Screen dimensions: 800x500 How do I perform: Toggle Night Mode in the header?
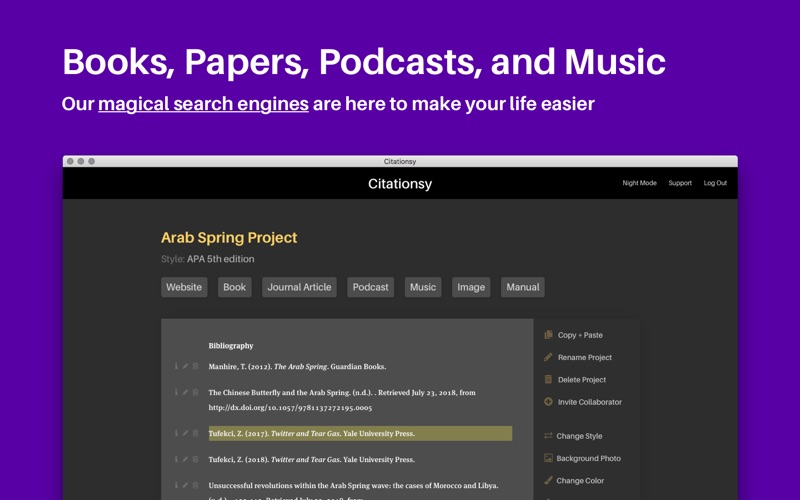[639, 183]
